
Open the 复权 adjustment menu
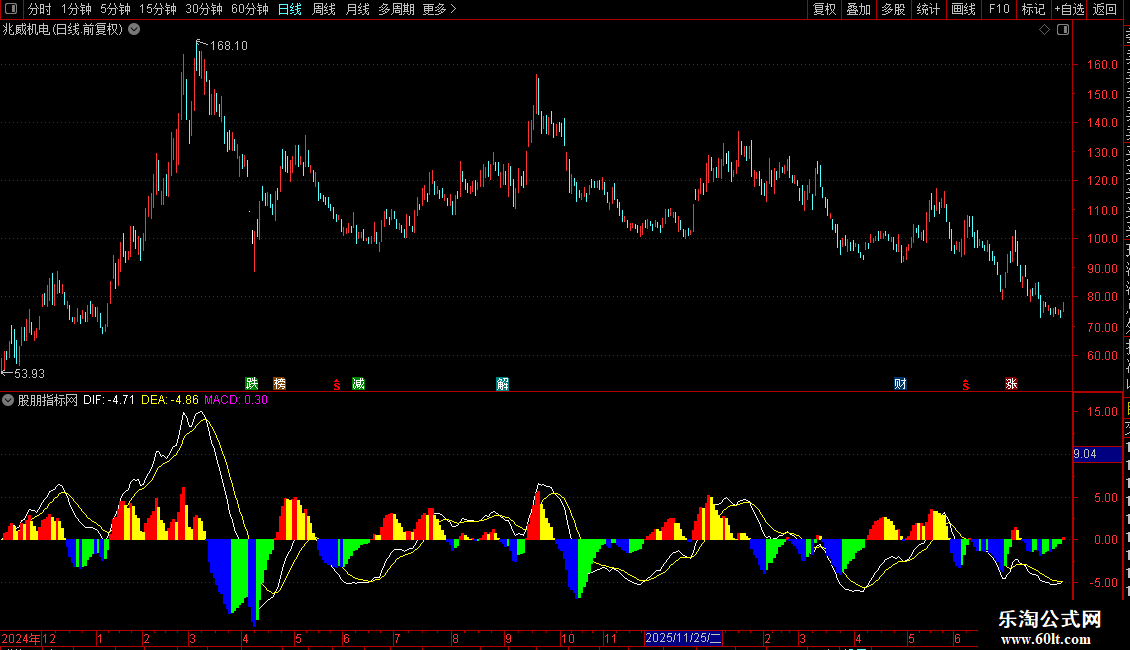[x=824, y=9]
